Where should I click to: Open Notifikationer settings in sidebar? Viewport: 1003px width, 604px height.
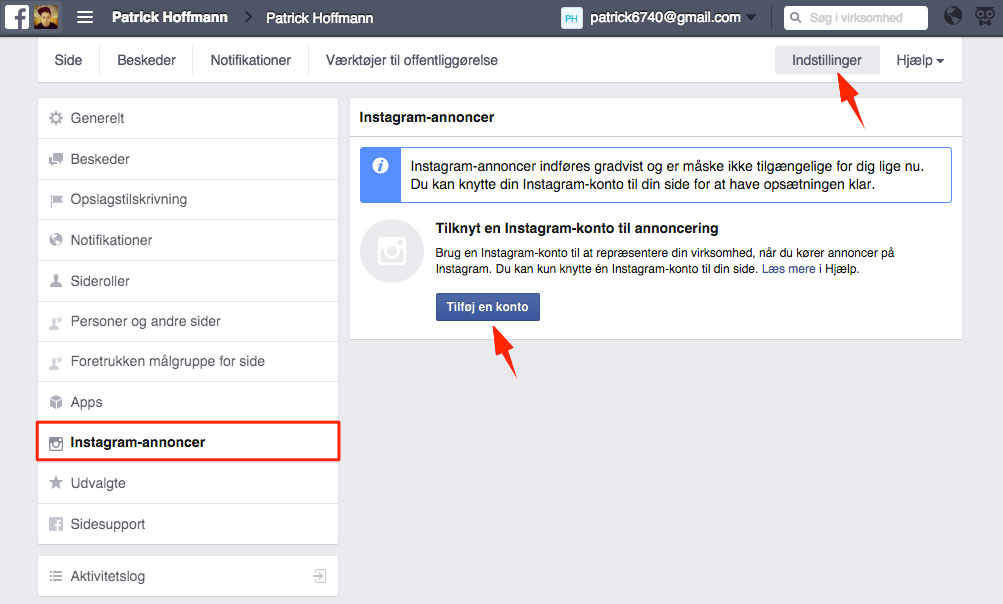[187, 240]
